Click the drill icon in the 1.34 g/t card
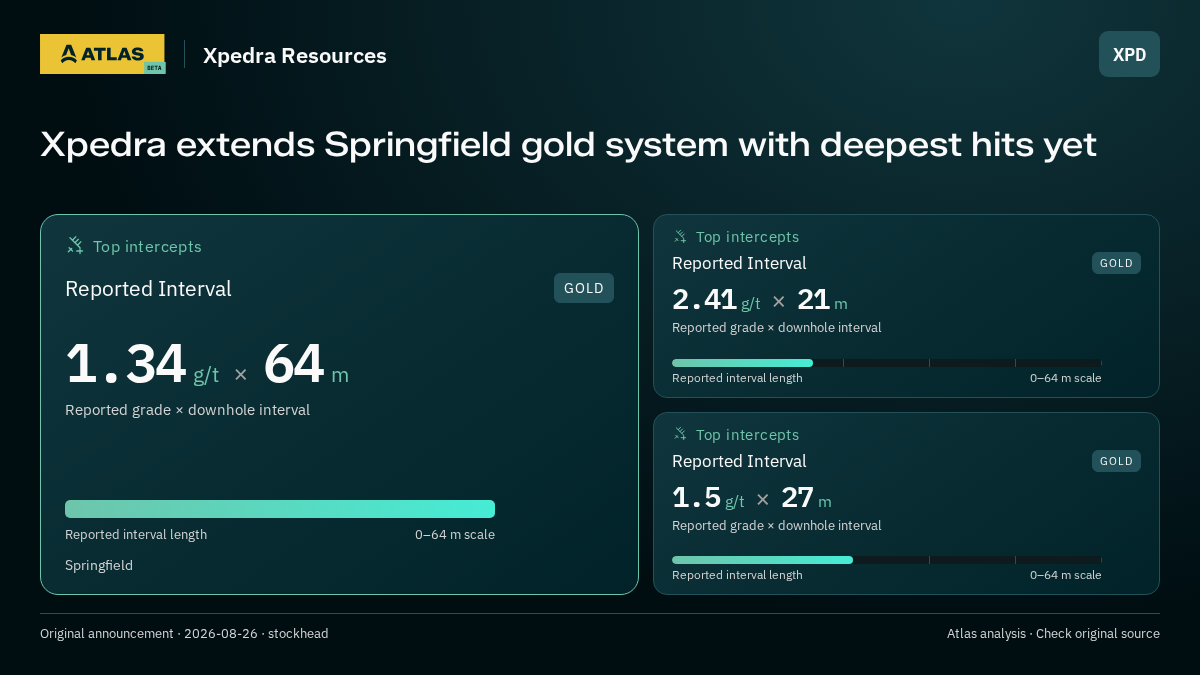This screenshot has width=1200, height=675. click(75, 245)
